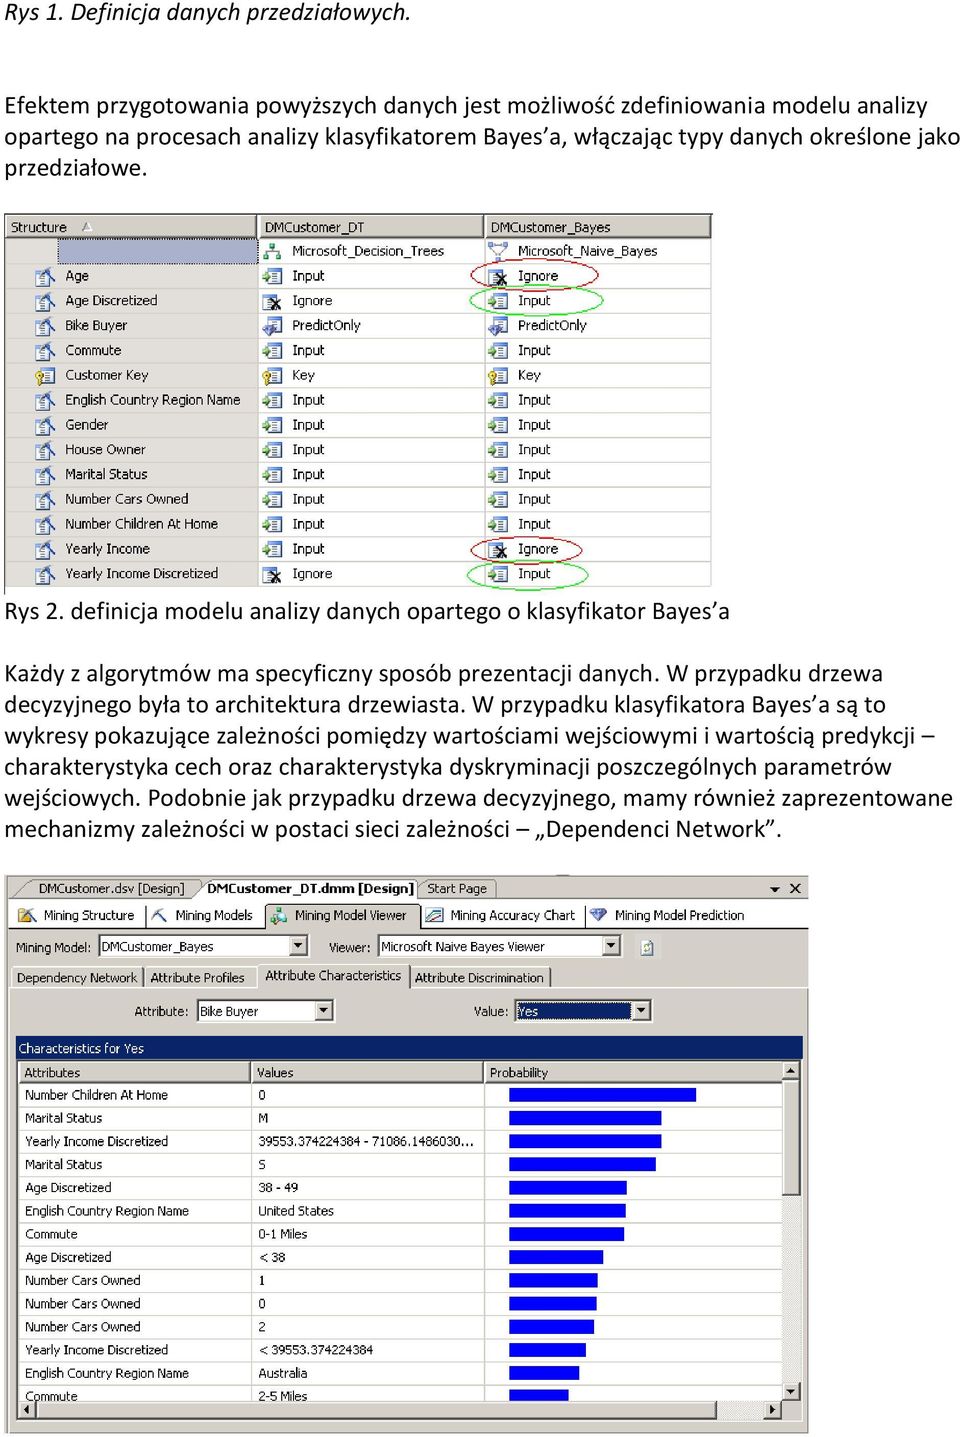Click the vertical scrollbar down arrow

pos(791,1391)
